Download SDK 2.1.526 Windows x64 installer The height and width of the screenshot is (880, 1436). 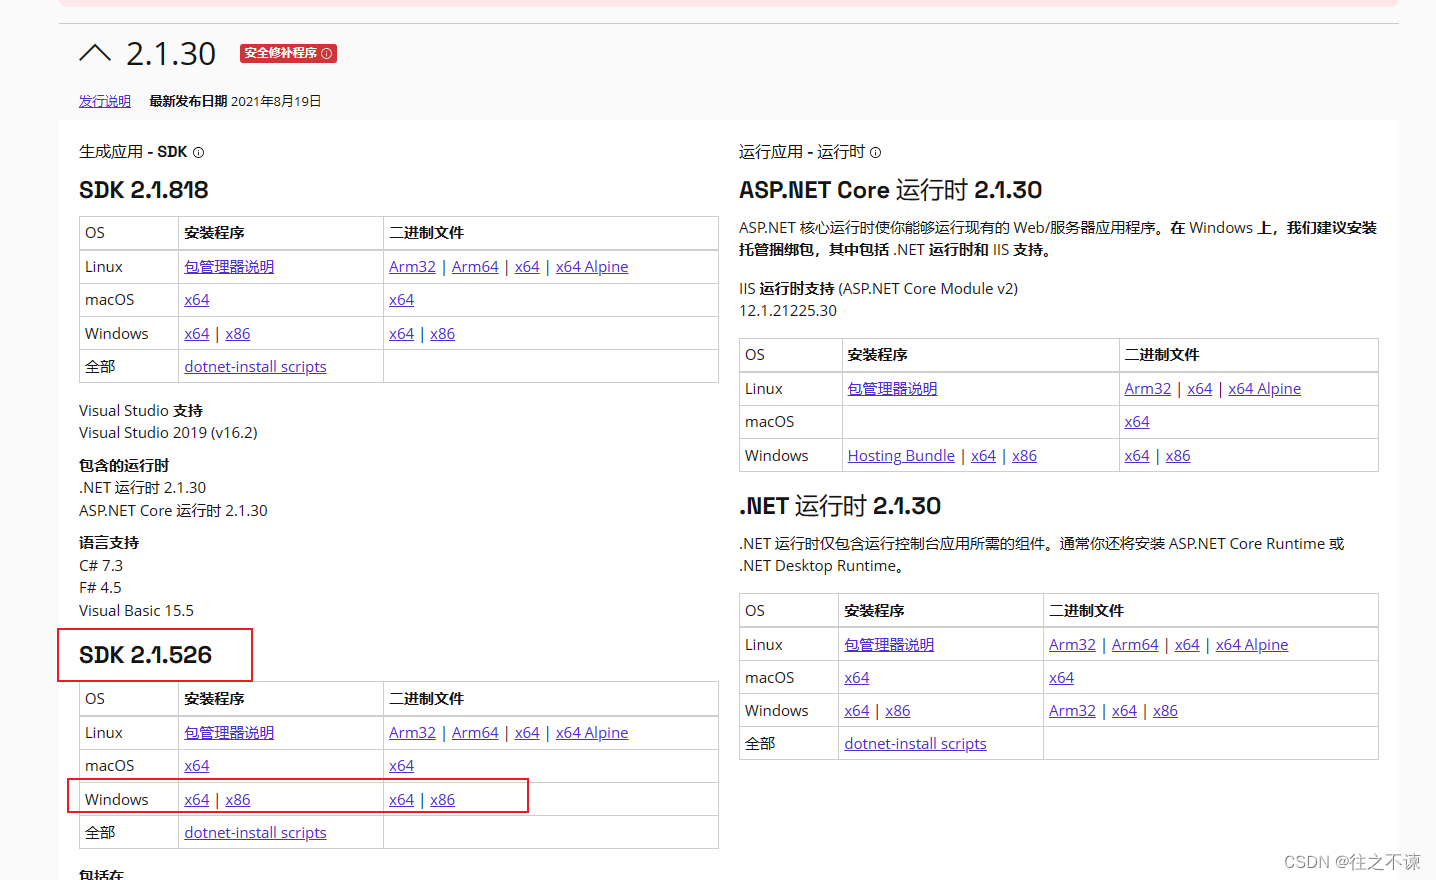pyautogui.click(x=197, y=800)
